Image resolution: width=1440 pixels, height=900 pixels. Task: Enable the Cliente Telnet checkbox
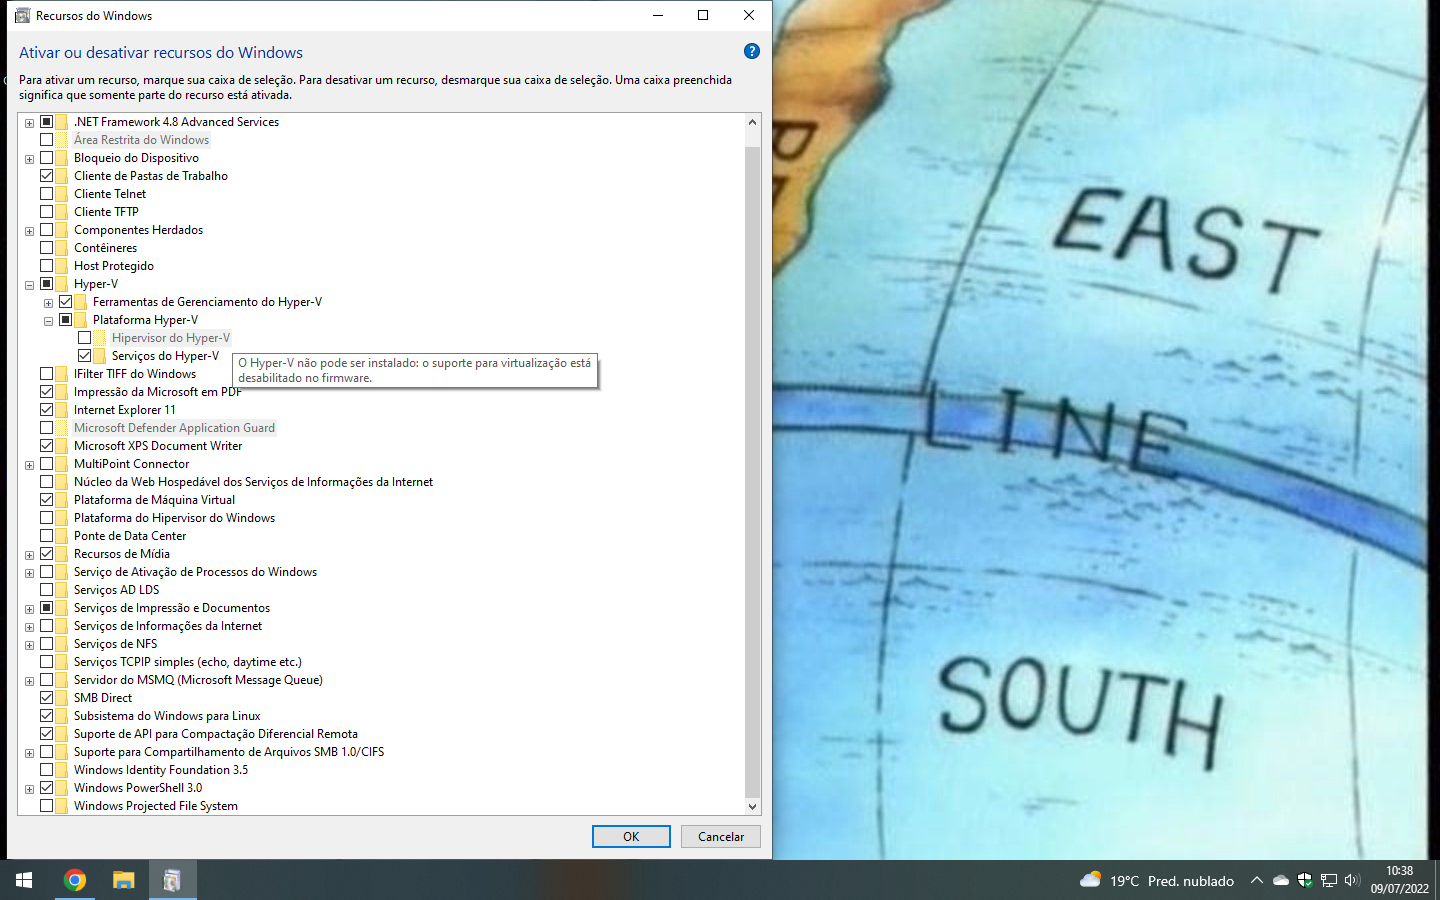point(46,194)
